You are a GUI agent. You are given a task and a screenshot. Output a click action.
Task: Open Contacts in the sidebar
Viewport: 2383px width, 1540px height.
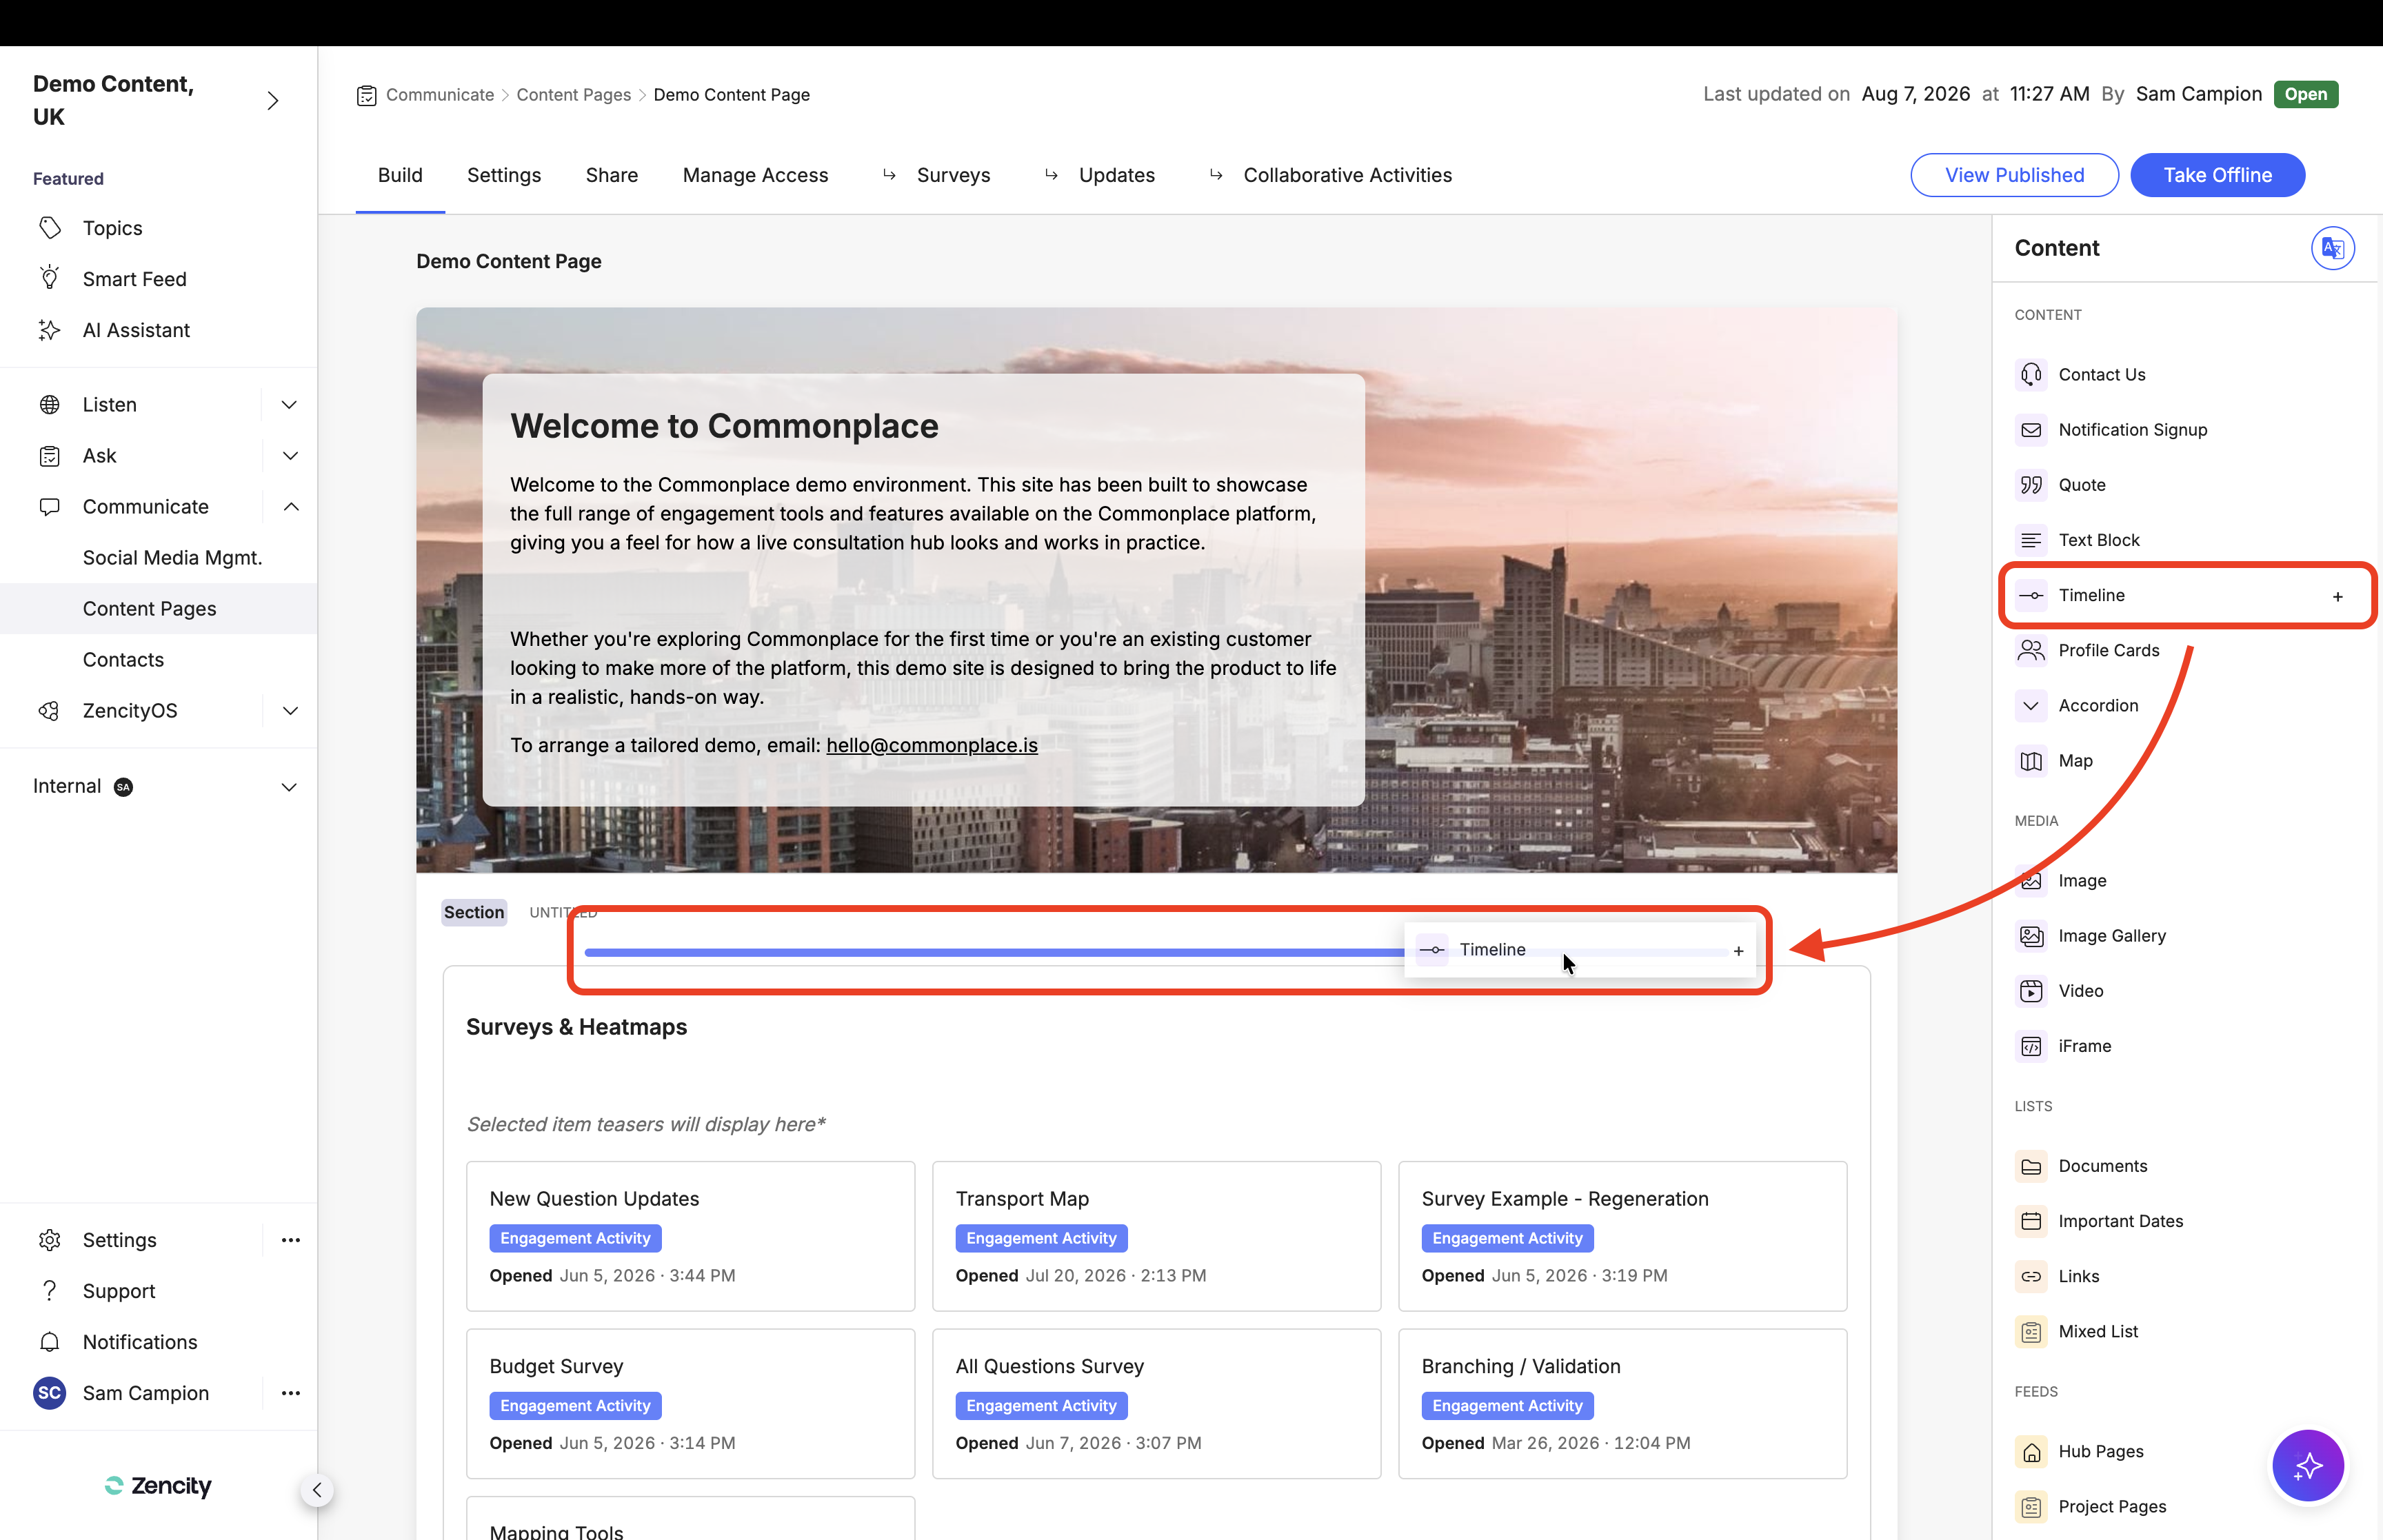pos(123,660)
